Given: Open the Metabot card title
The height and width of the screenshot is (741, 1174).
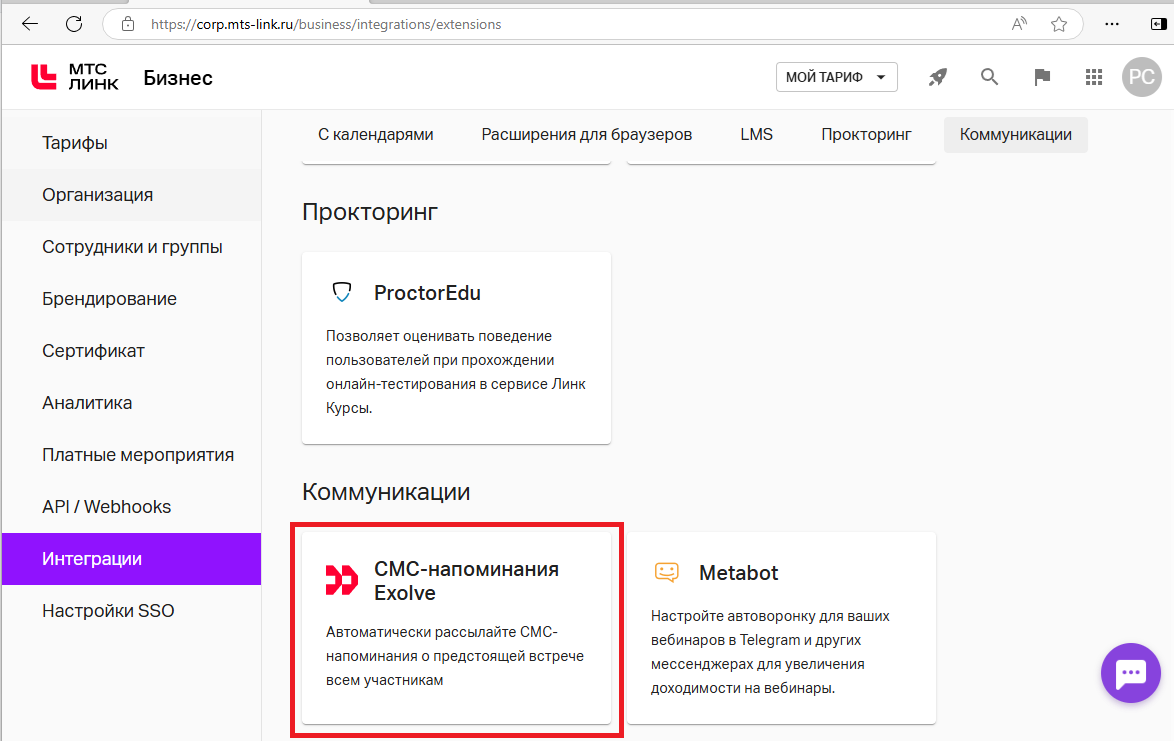Looking at the screenshot, I should pos(738,573).
